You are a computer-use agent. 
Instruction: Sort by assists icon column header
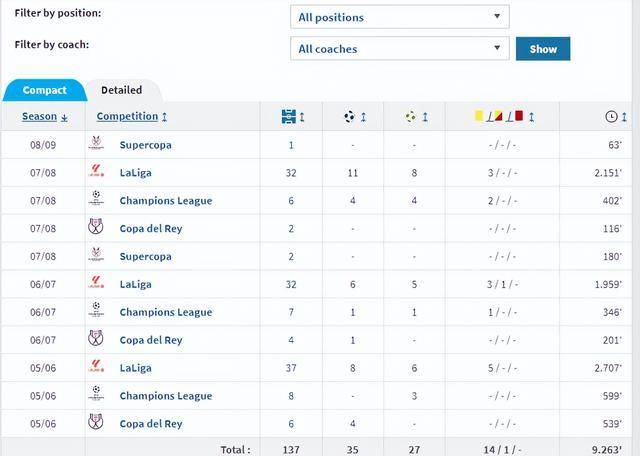tap(416, 117)
